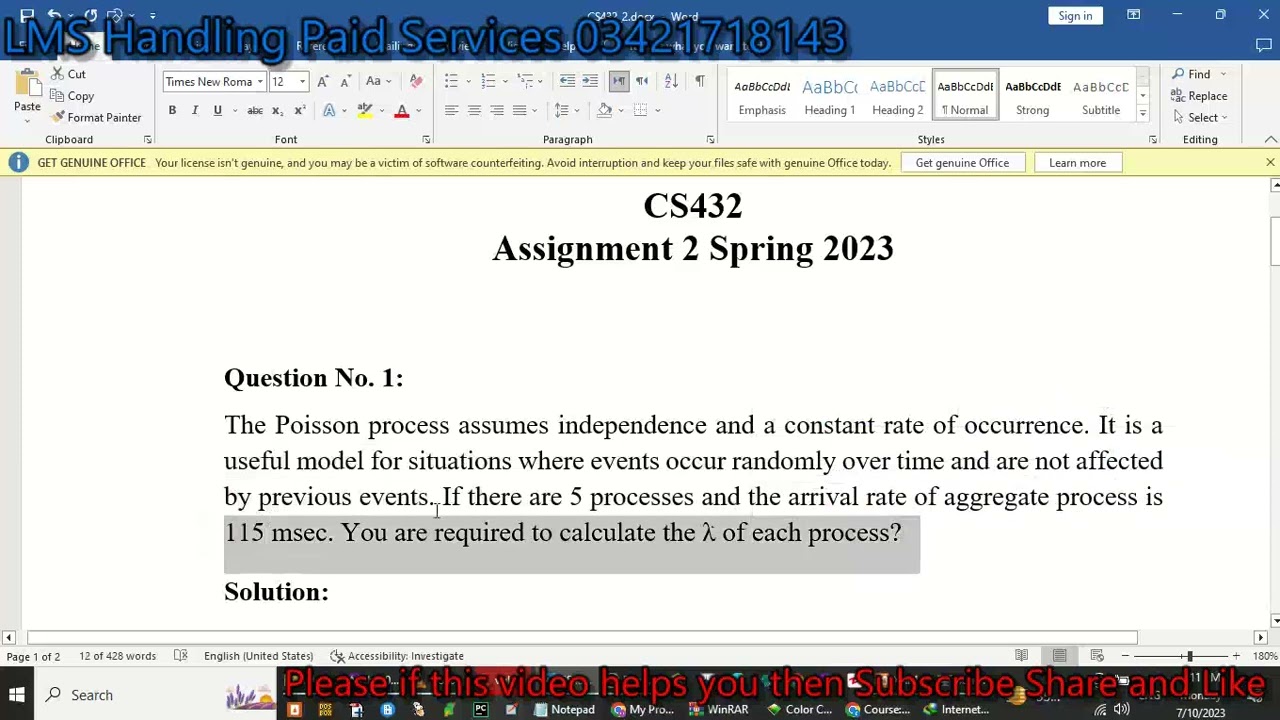1280x720 pixels.
Task: Apply the Heading 2 style
Action: pyautogui.click(x=898, y=96)
